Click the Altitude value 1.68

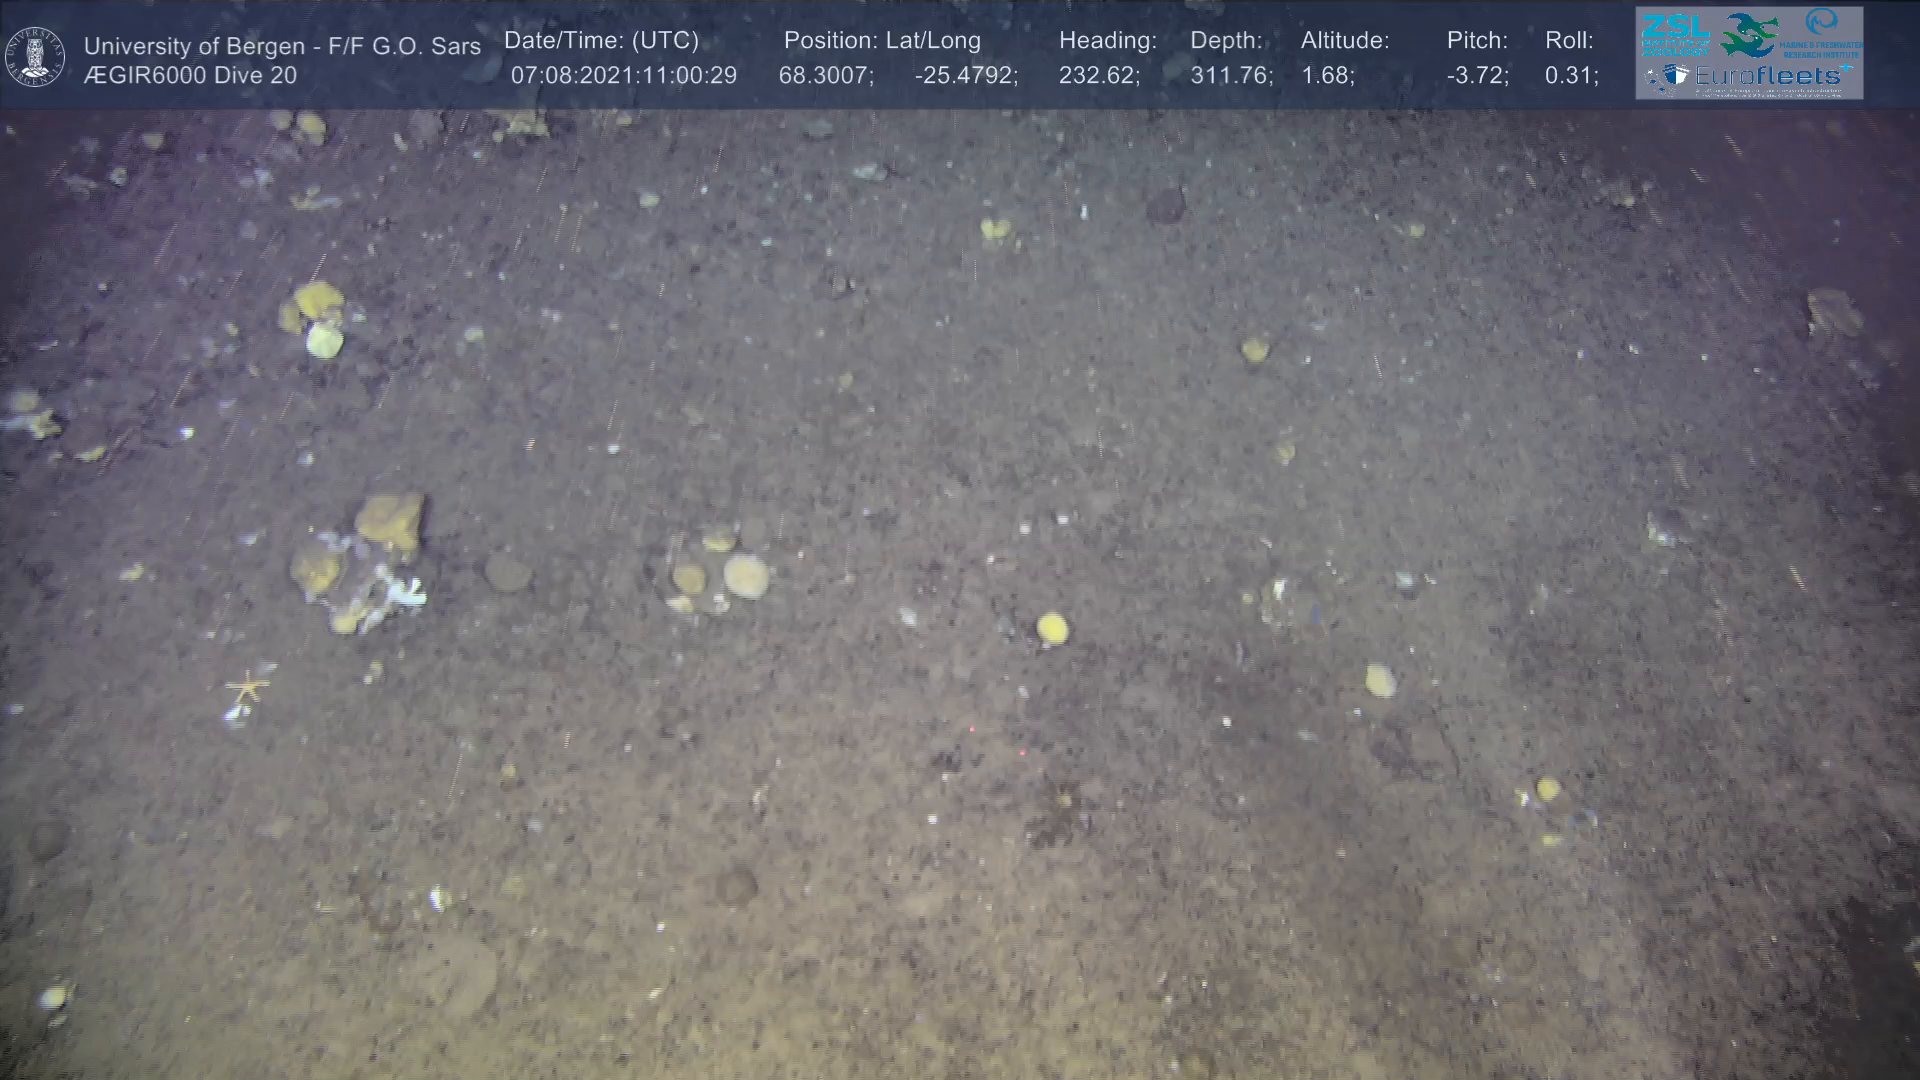coord(1327,76)
